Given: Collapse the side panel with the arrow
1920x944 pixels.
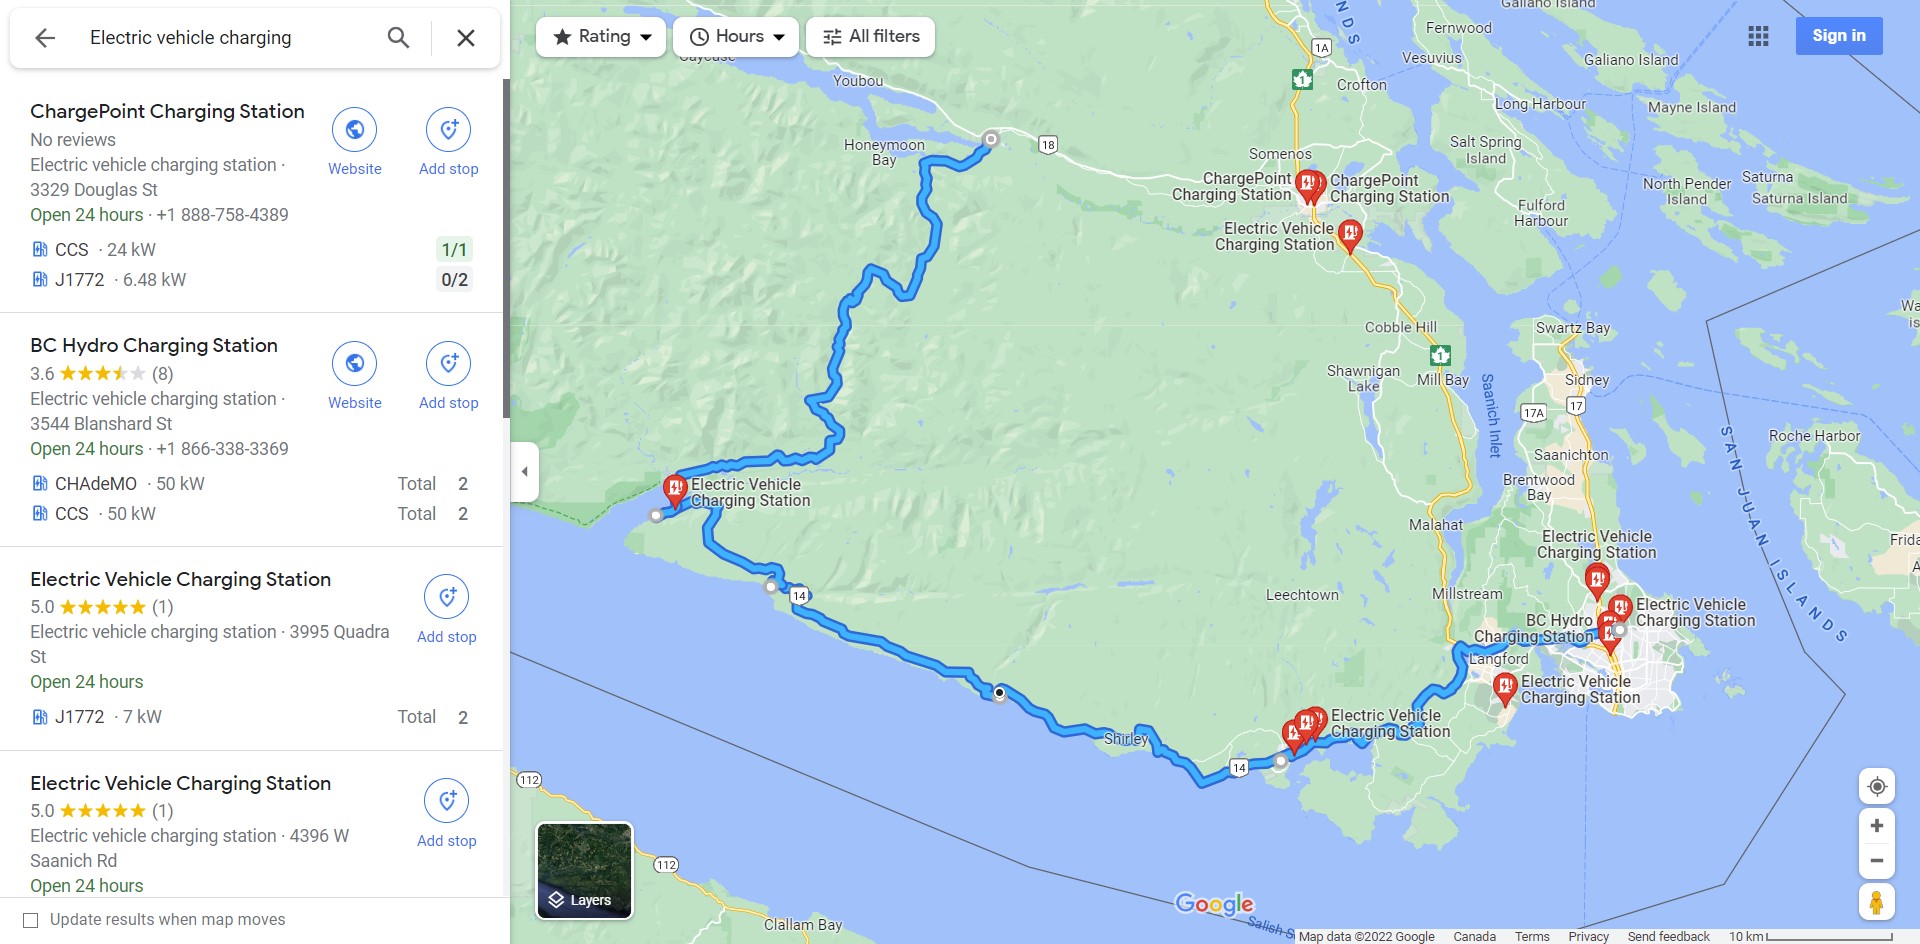Looking at the screenshot, I should [x=524, y=471].
